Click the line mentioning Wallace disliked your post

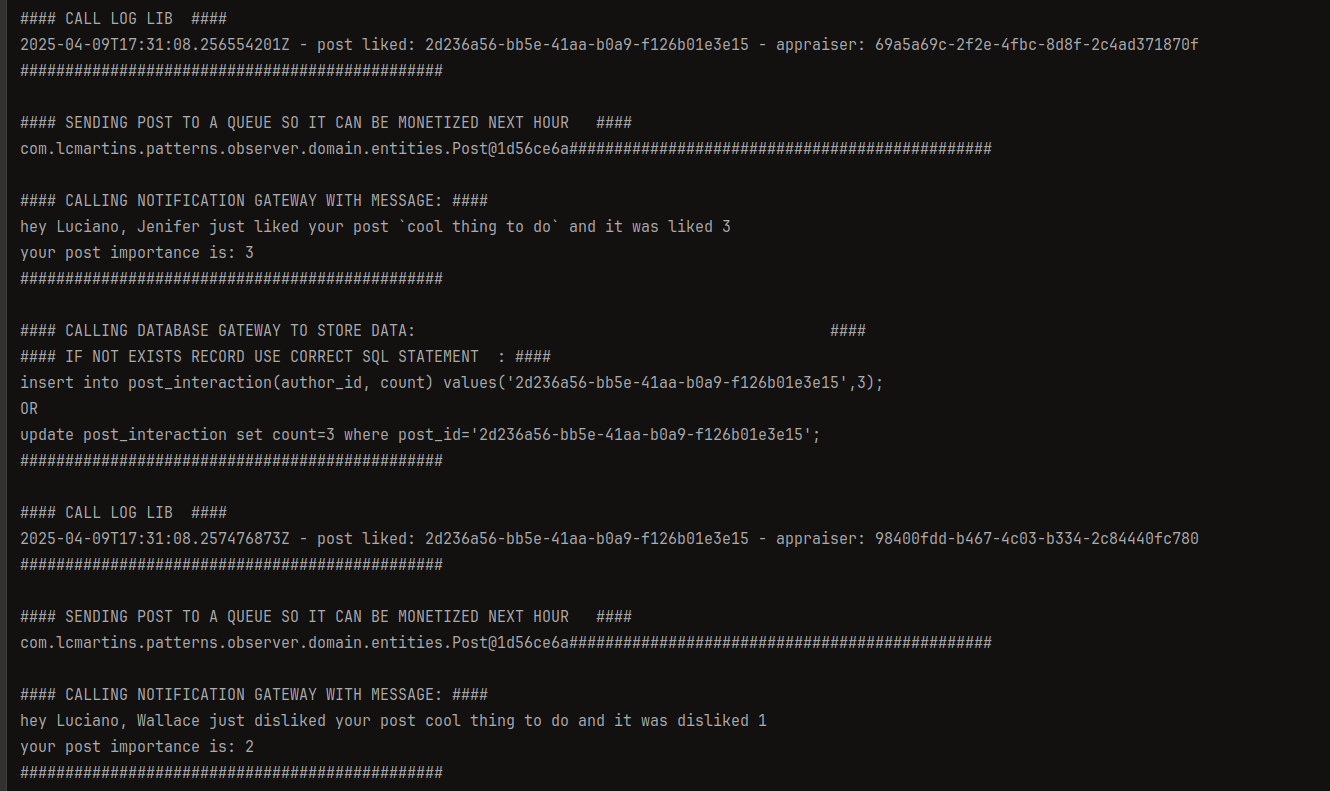click(x=393, y=720)
